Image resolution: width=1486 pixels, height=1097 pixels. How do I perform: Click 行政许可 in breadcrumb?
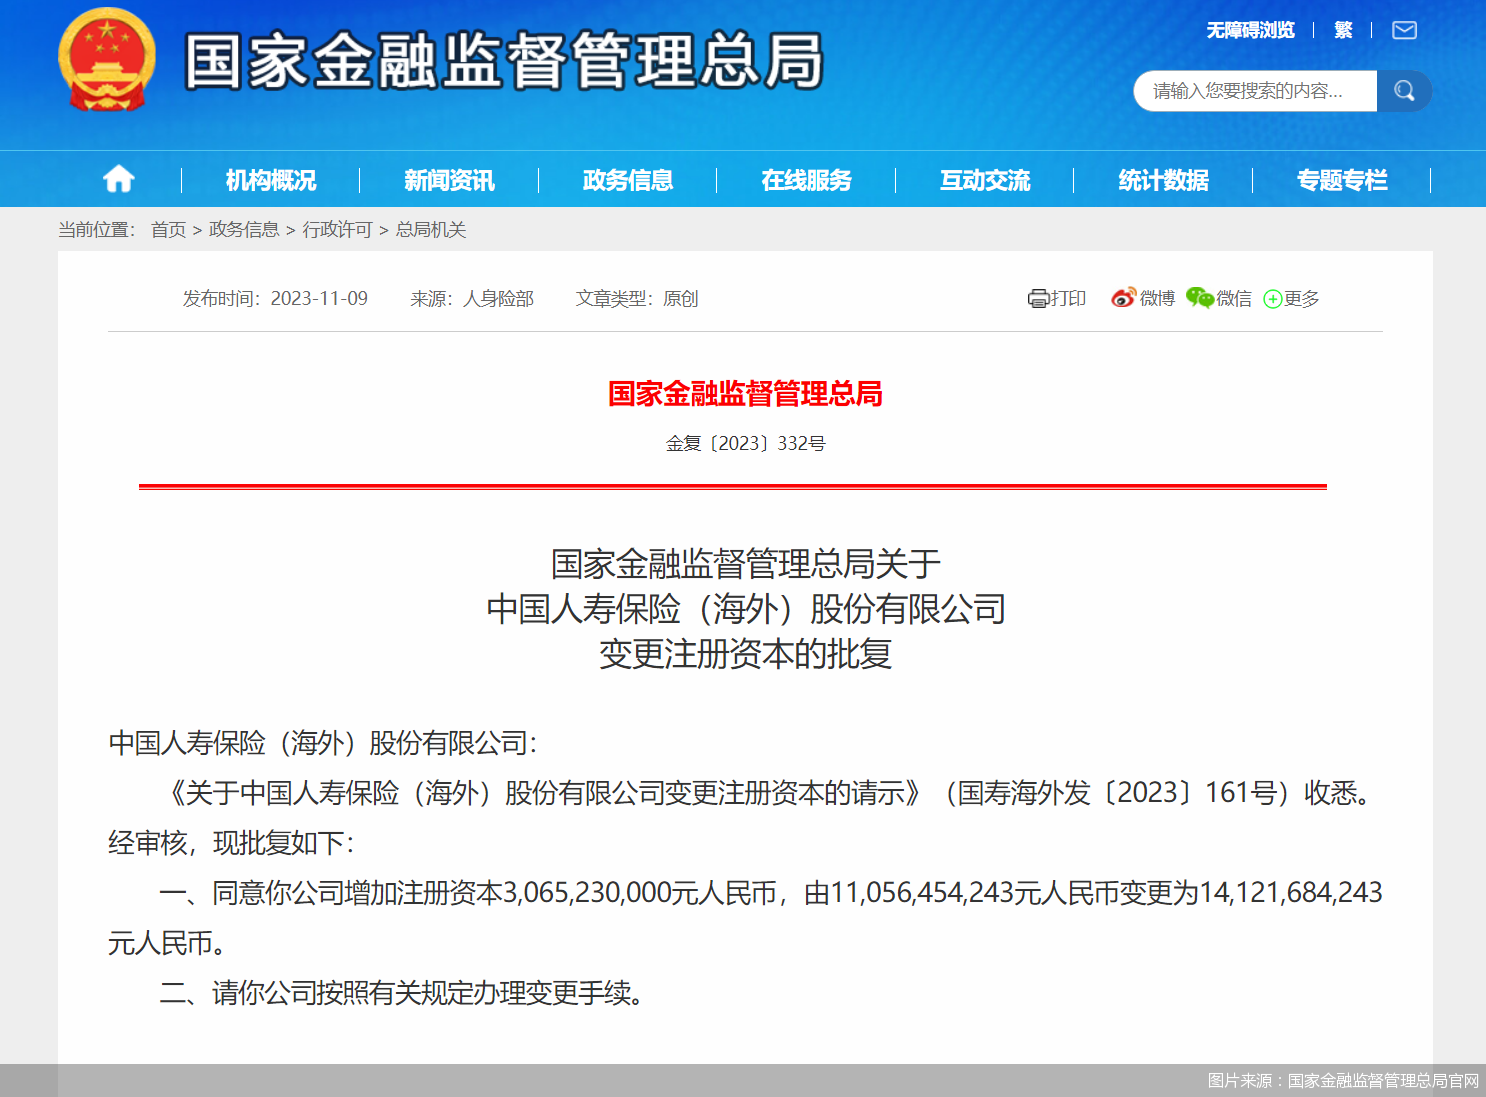point(337,230)
